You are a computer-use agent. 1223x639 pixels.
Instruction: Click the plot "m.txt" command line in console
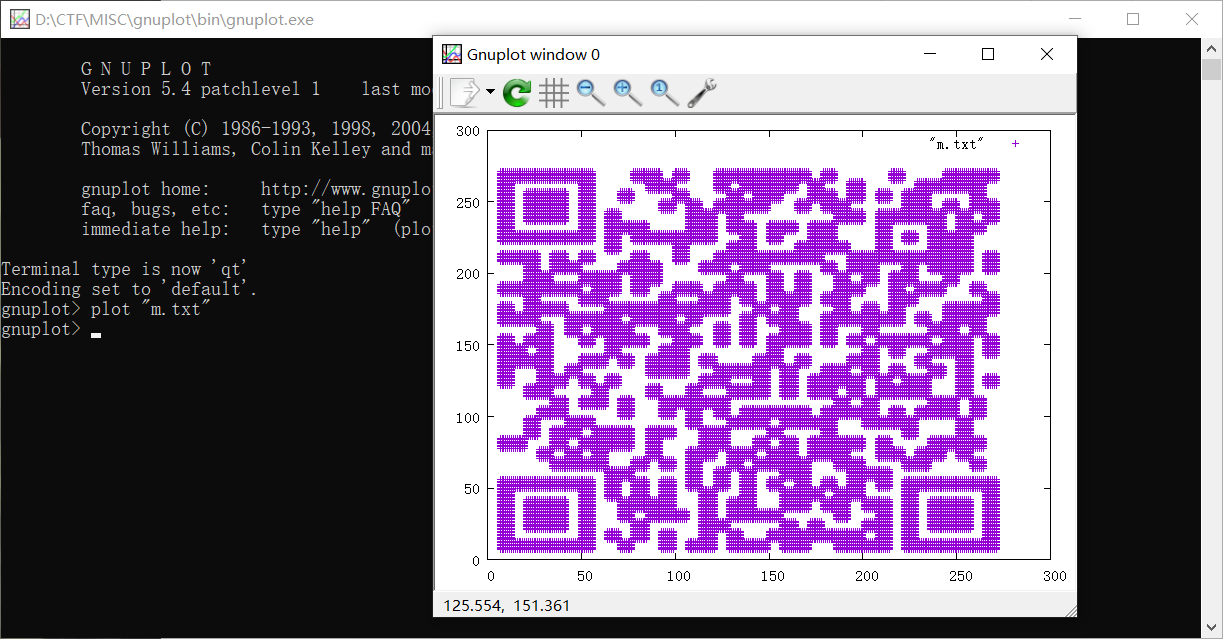point(106,309)
